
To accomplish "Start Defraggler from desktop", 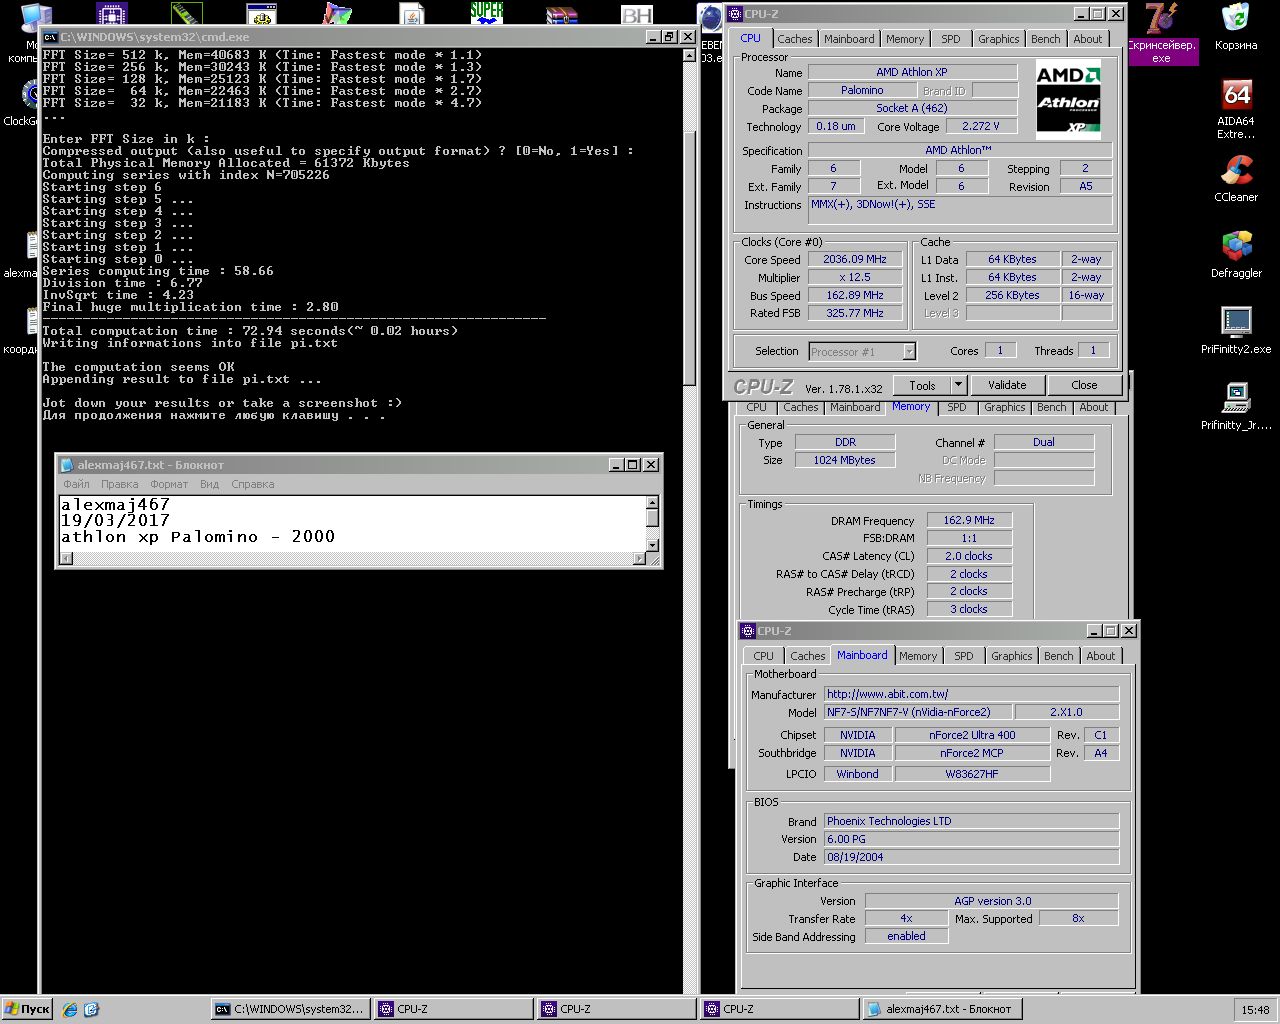I will (x=1236, y=256).
